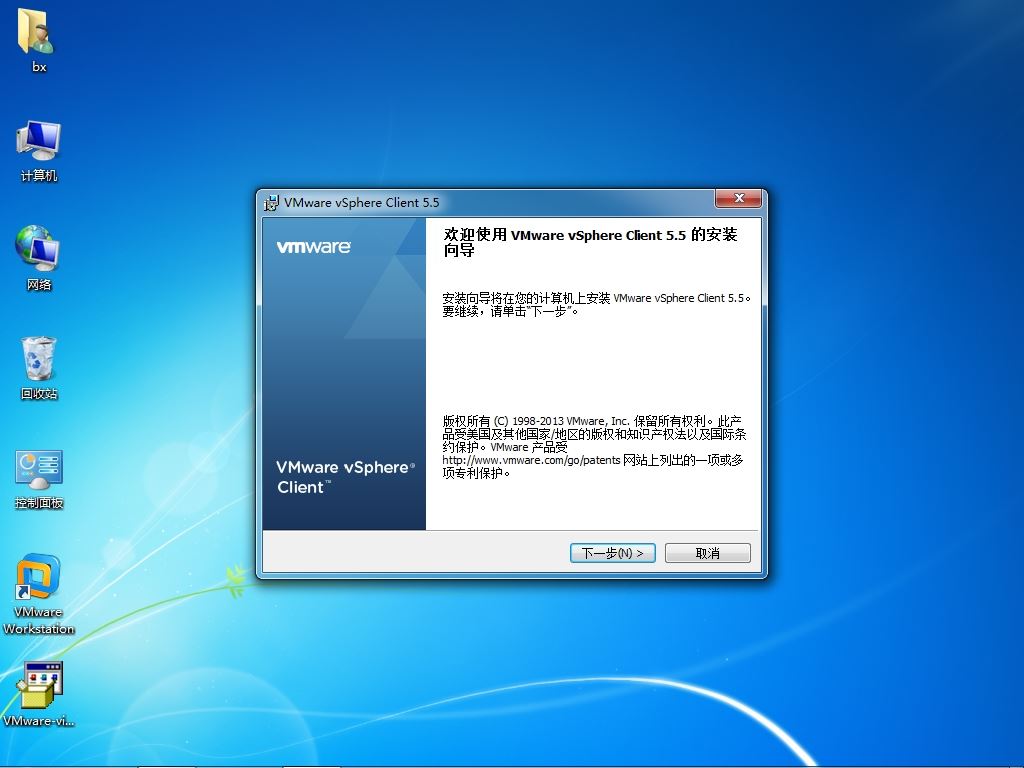Click the 取消 button
Image resolution: width=1024 pixels, height=768 pixels.
click(707, 553)
